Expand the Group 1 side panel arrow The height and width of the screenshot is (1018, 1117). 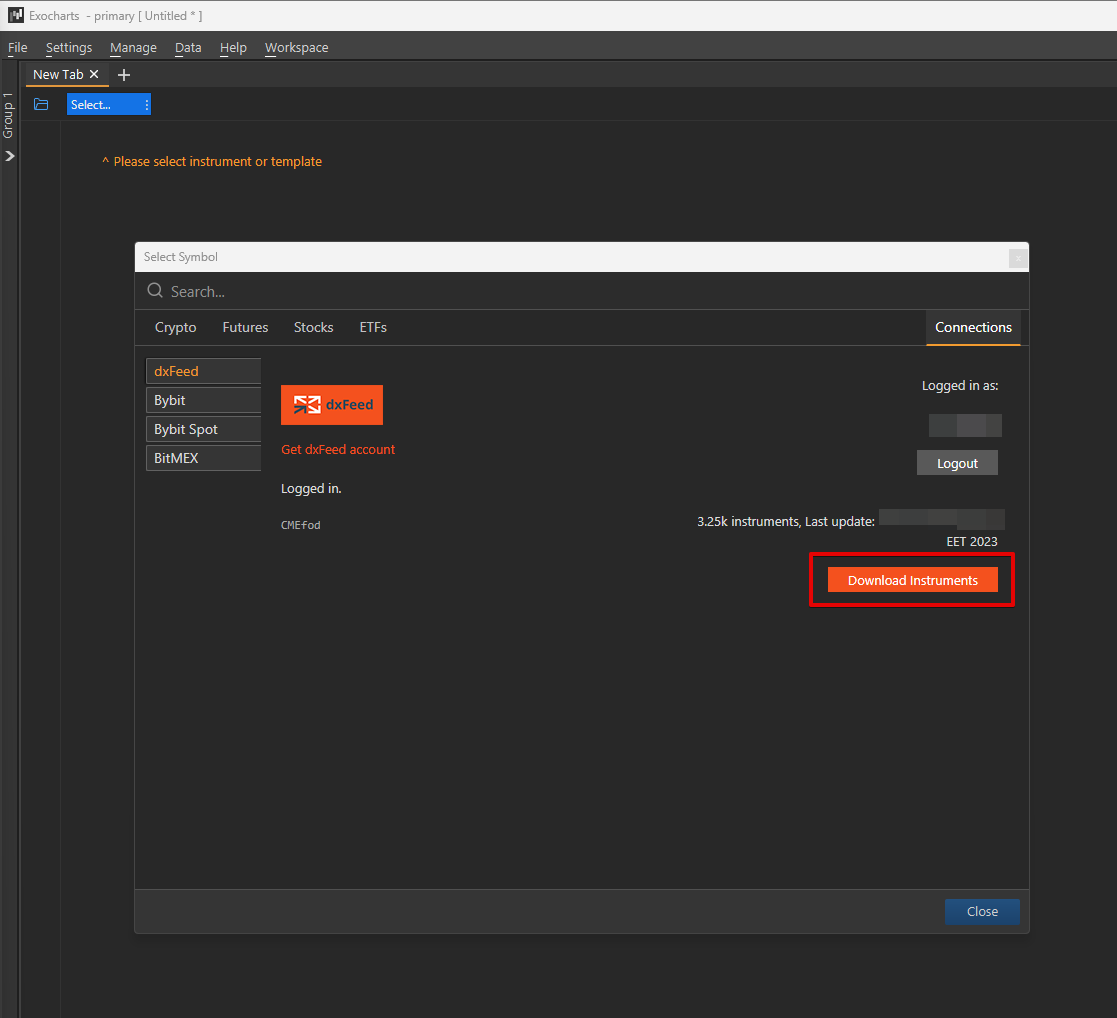[9, 156]
